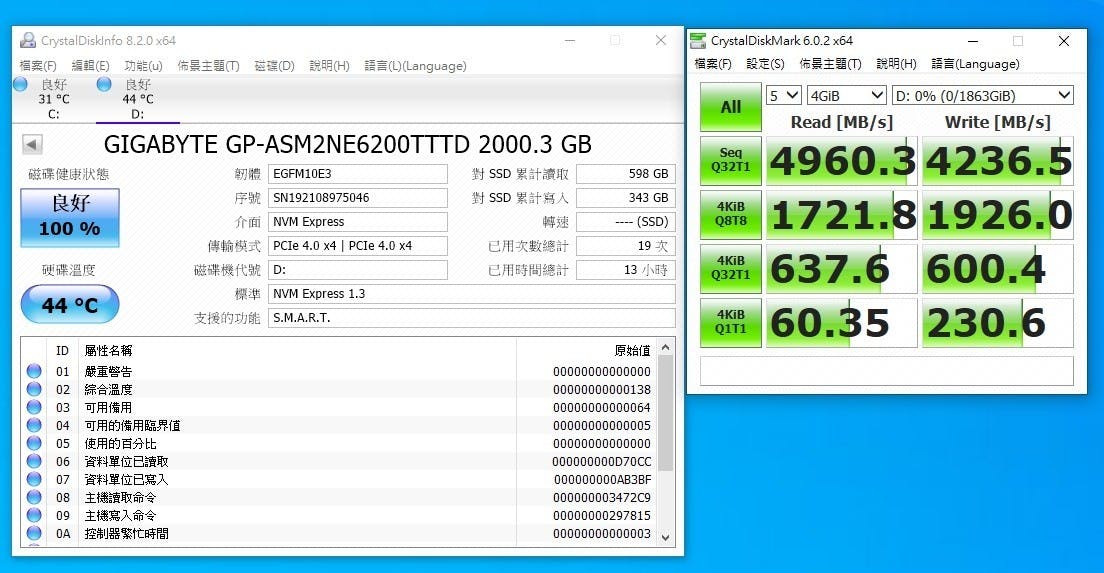Viewport: 1104px width, 573px height.
Task: Click the total writes value 343 GB
Action: click(x=626, y=198)
